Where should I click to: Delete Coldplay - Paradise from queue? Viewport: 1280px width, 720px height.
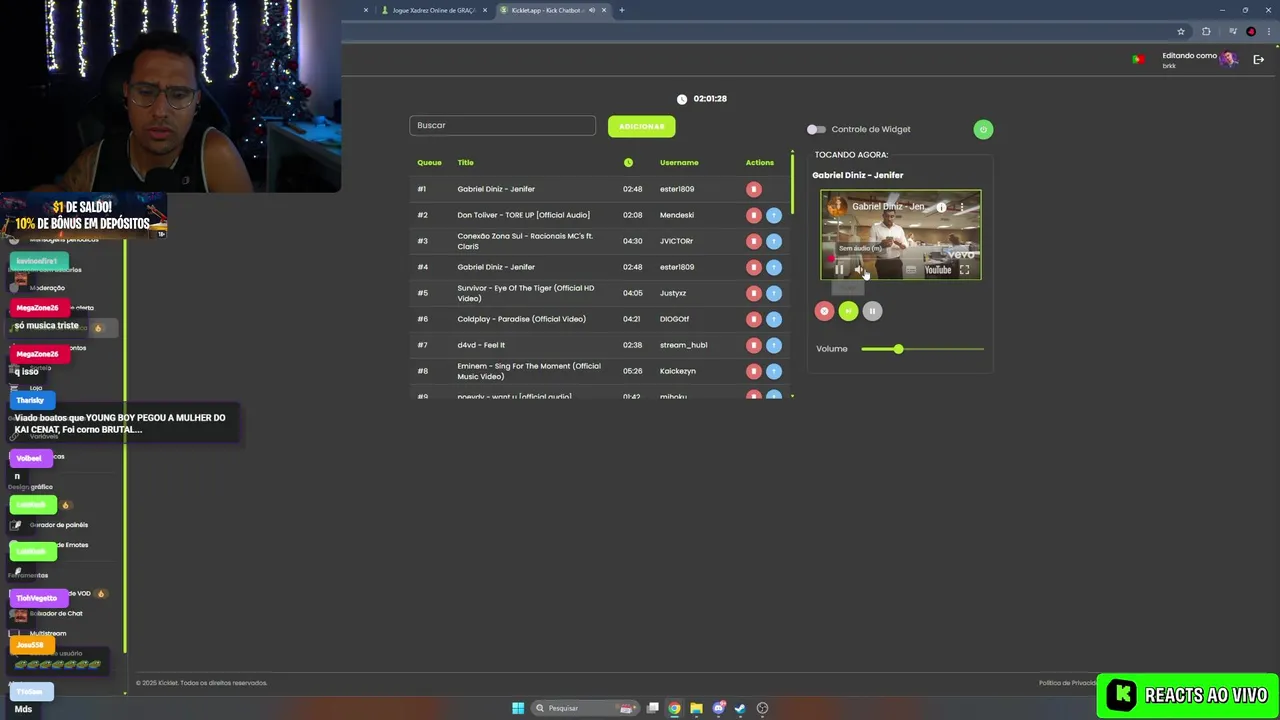click(x=754, y=319)
